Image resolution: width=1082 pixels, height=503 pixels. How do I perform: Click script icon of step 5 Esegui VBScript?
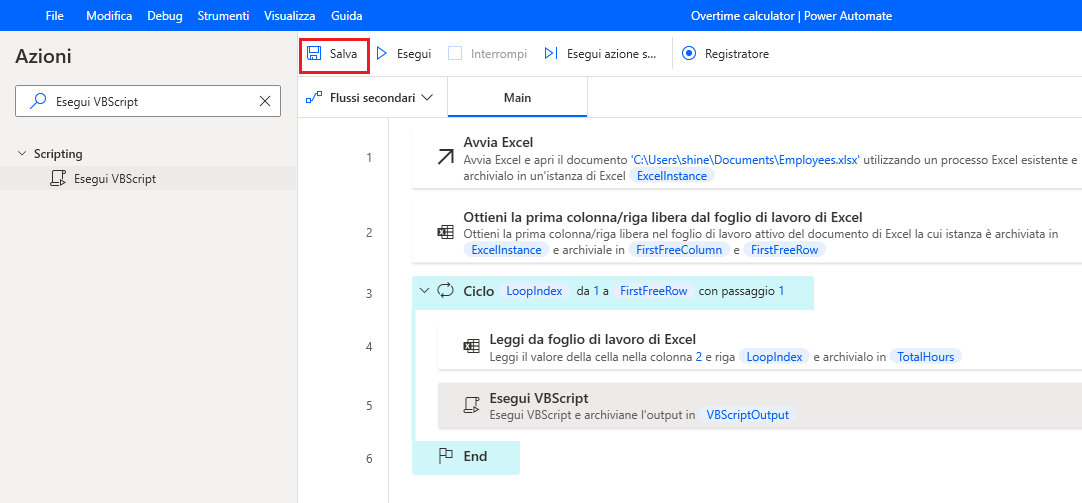click(472, 406)
